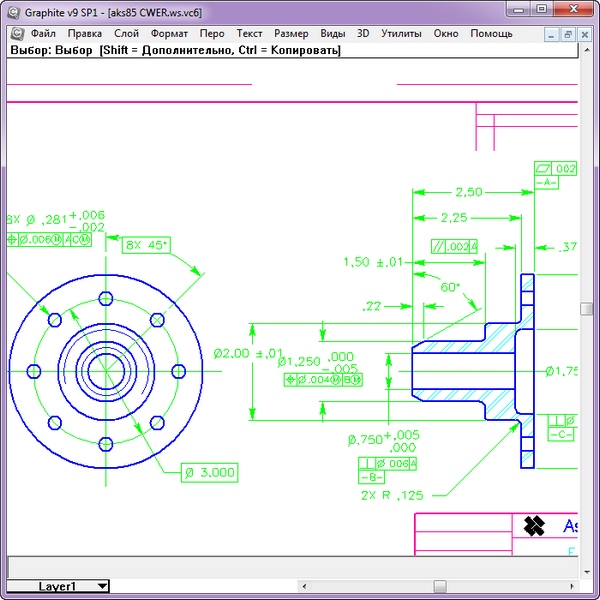Open the Формат menu
The height and width of the screenshot is (600, 600).
tap(169, 33)
